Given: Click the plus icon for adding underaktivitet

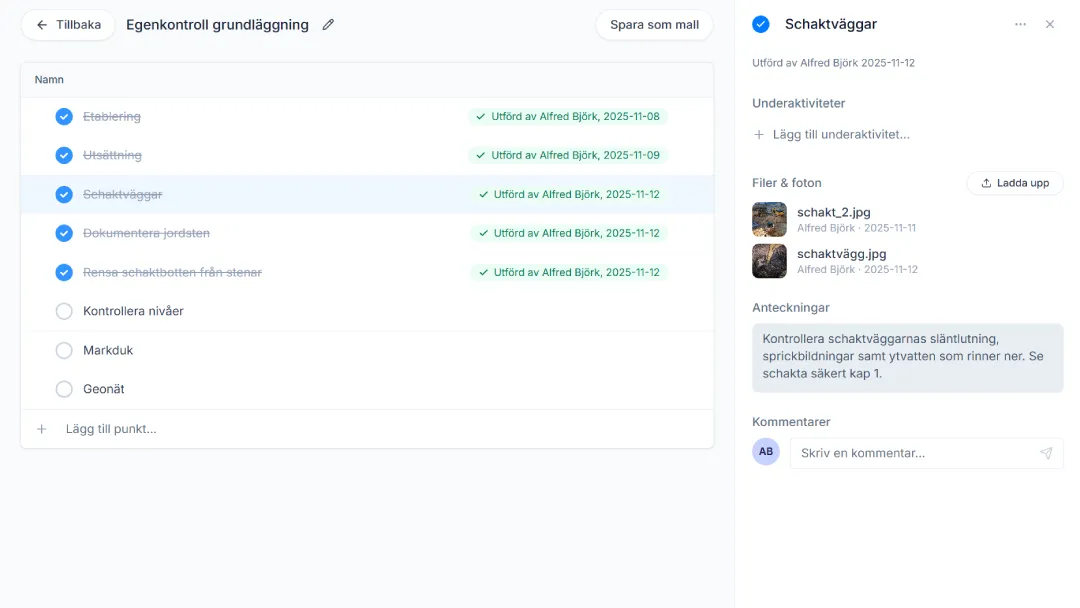Looking at the screenshot, I should 759,135.
